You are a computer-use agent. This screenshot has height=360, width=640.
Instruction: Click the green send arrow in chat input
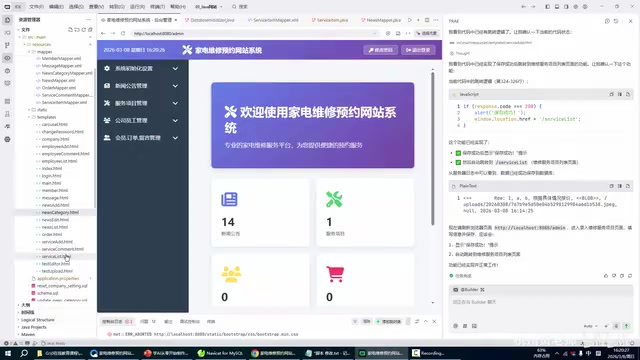627,326
